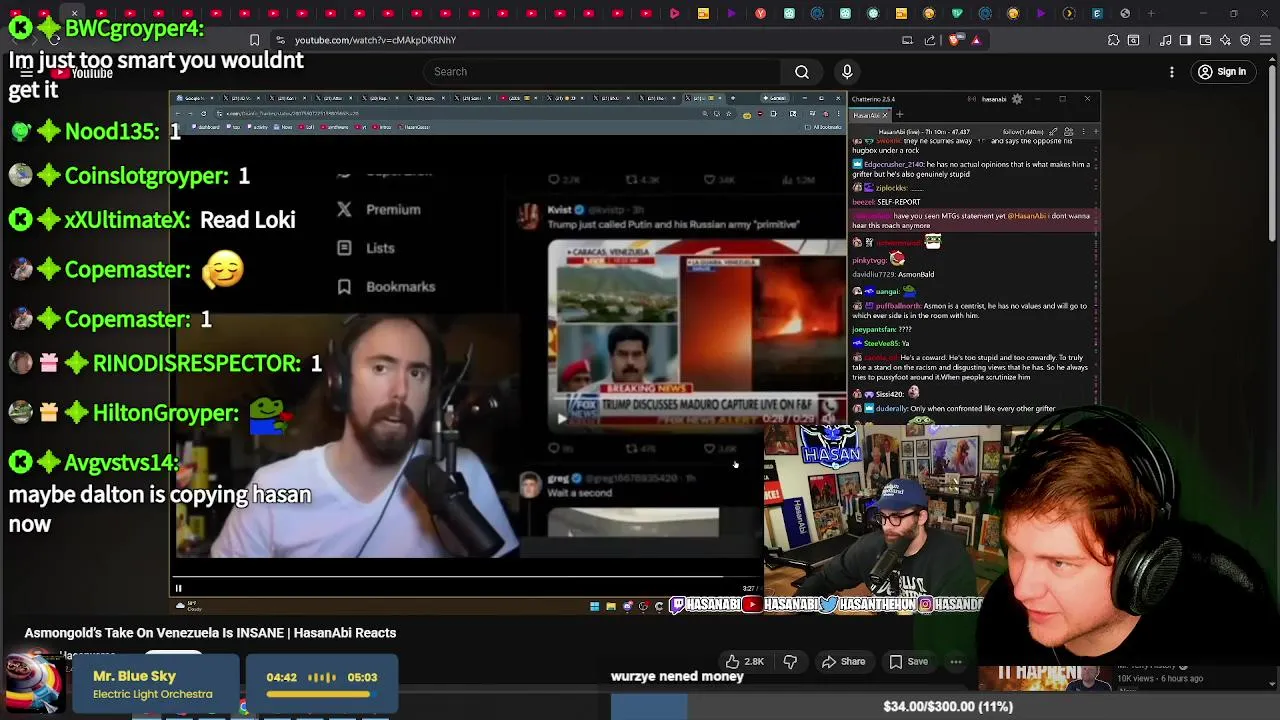Open Brave Shields lion icon
Viewport: 1280px width, 720px height.
[x=954, y=40]
